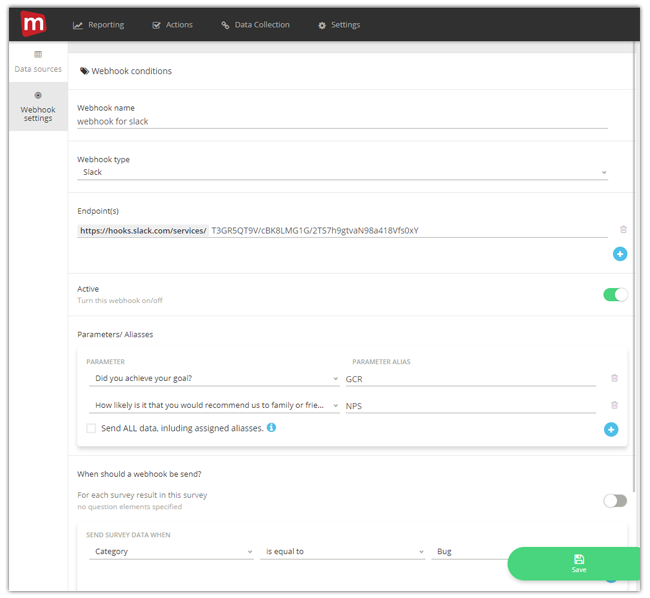The height and width of the screenshot is (598, 650).
Task: Delete the NPS parameter row
Action: pyautogui.click(x=614, y=405)
